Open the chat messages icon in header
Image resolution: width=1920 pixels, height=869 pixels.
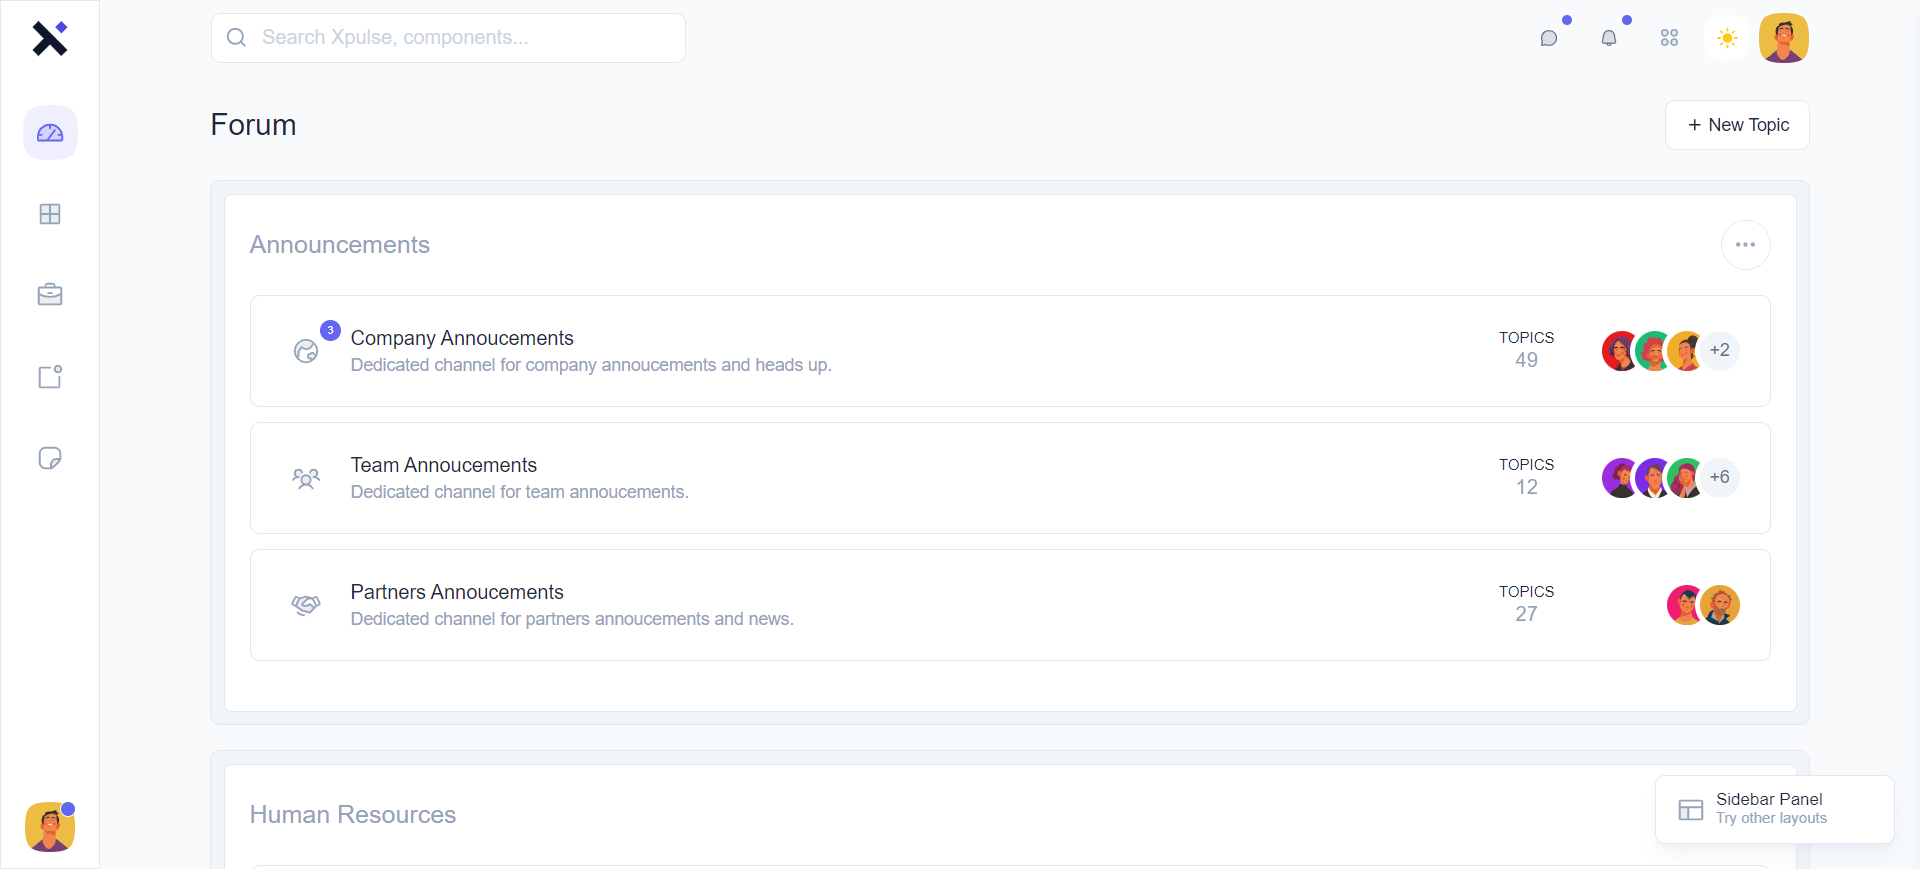point(1549,38)
